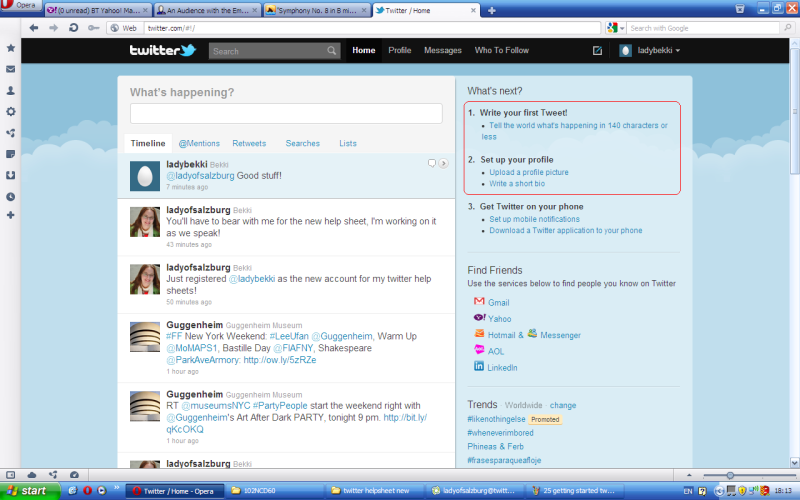
Task: Open the Opera main menu button
Action: coord(20,6)
